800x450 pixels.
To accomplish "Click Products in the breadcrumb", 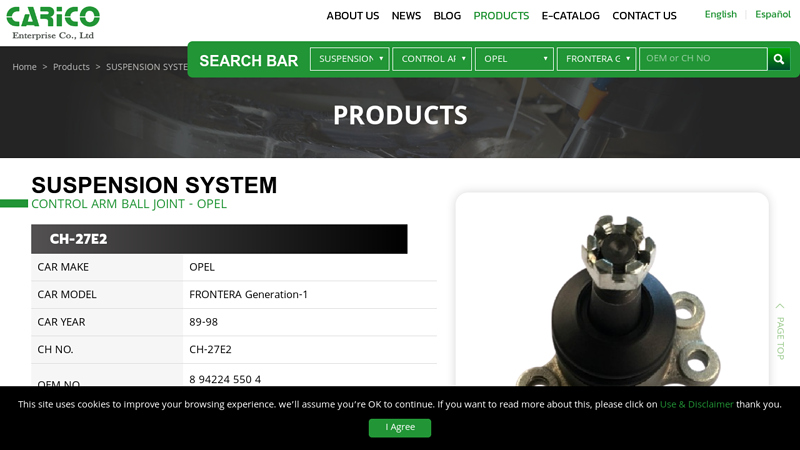I will tap(71, 67).
